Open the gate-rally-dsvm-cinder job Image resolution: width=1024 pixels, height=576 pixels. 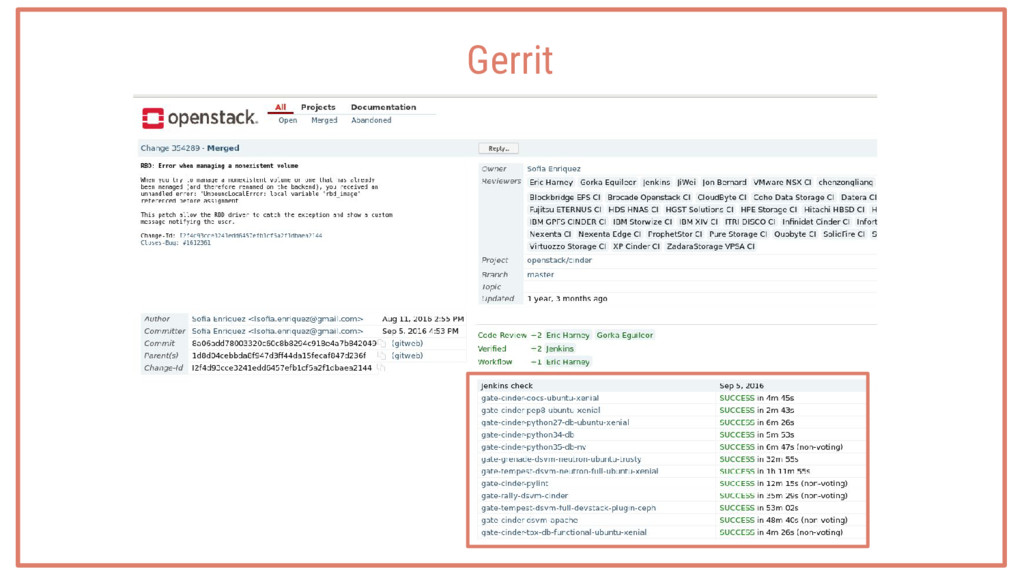click(524, 496)
